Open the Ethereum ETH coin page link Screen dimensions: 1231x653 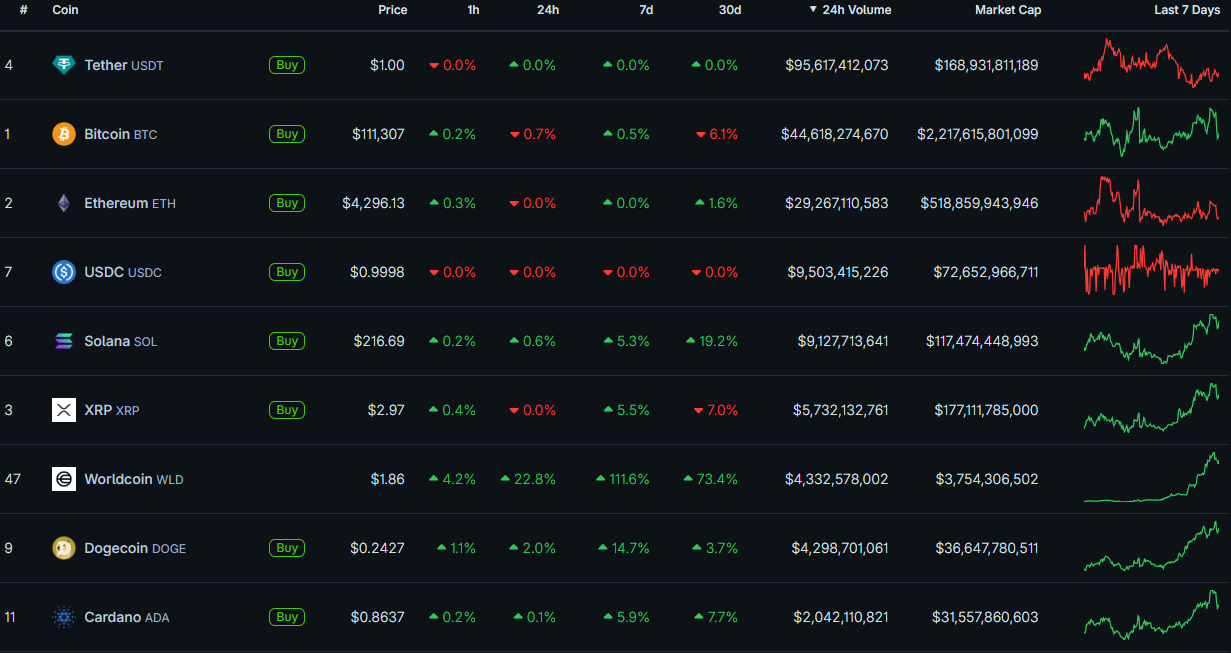[x=130, y=203]
